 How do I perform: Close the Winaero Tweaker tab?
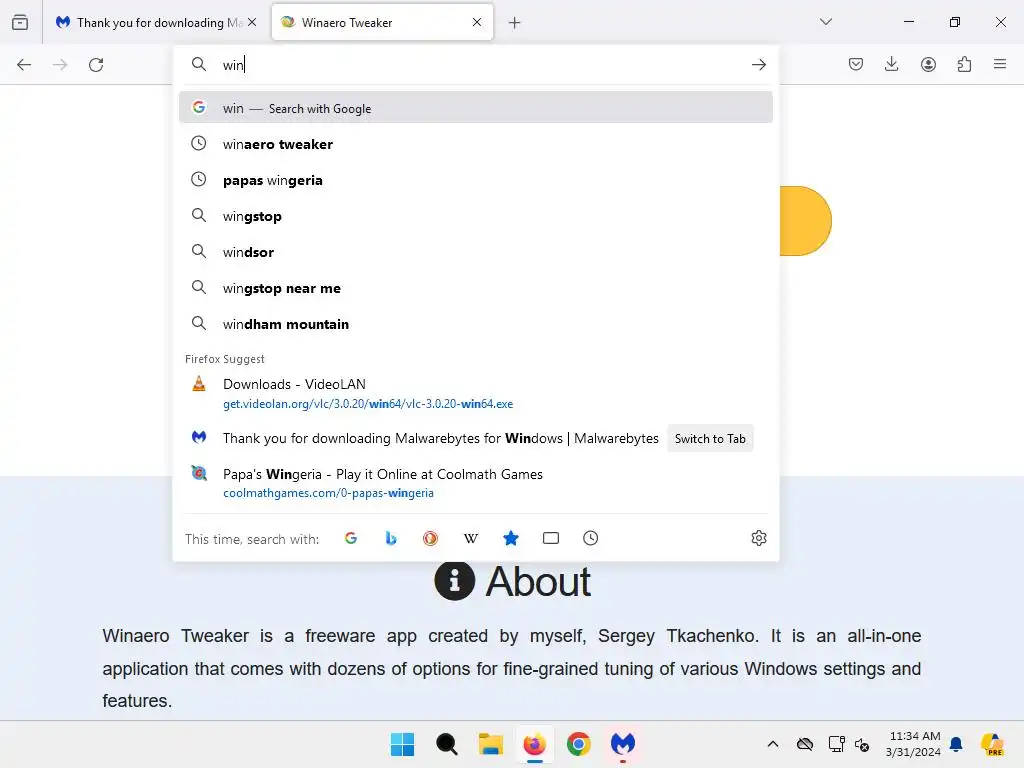(x=477, y=22)
